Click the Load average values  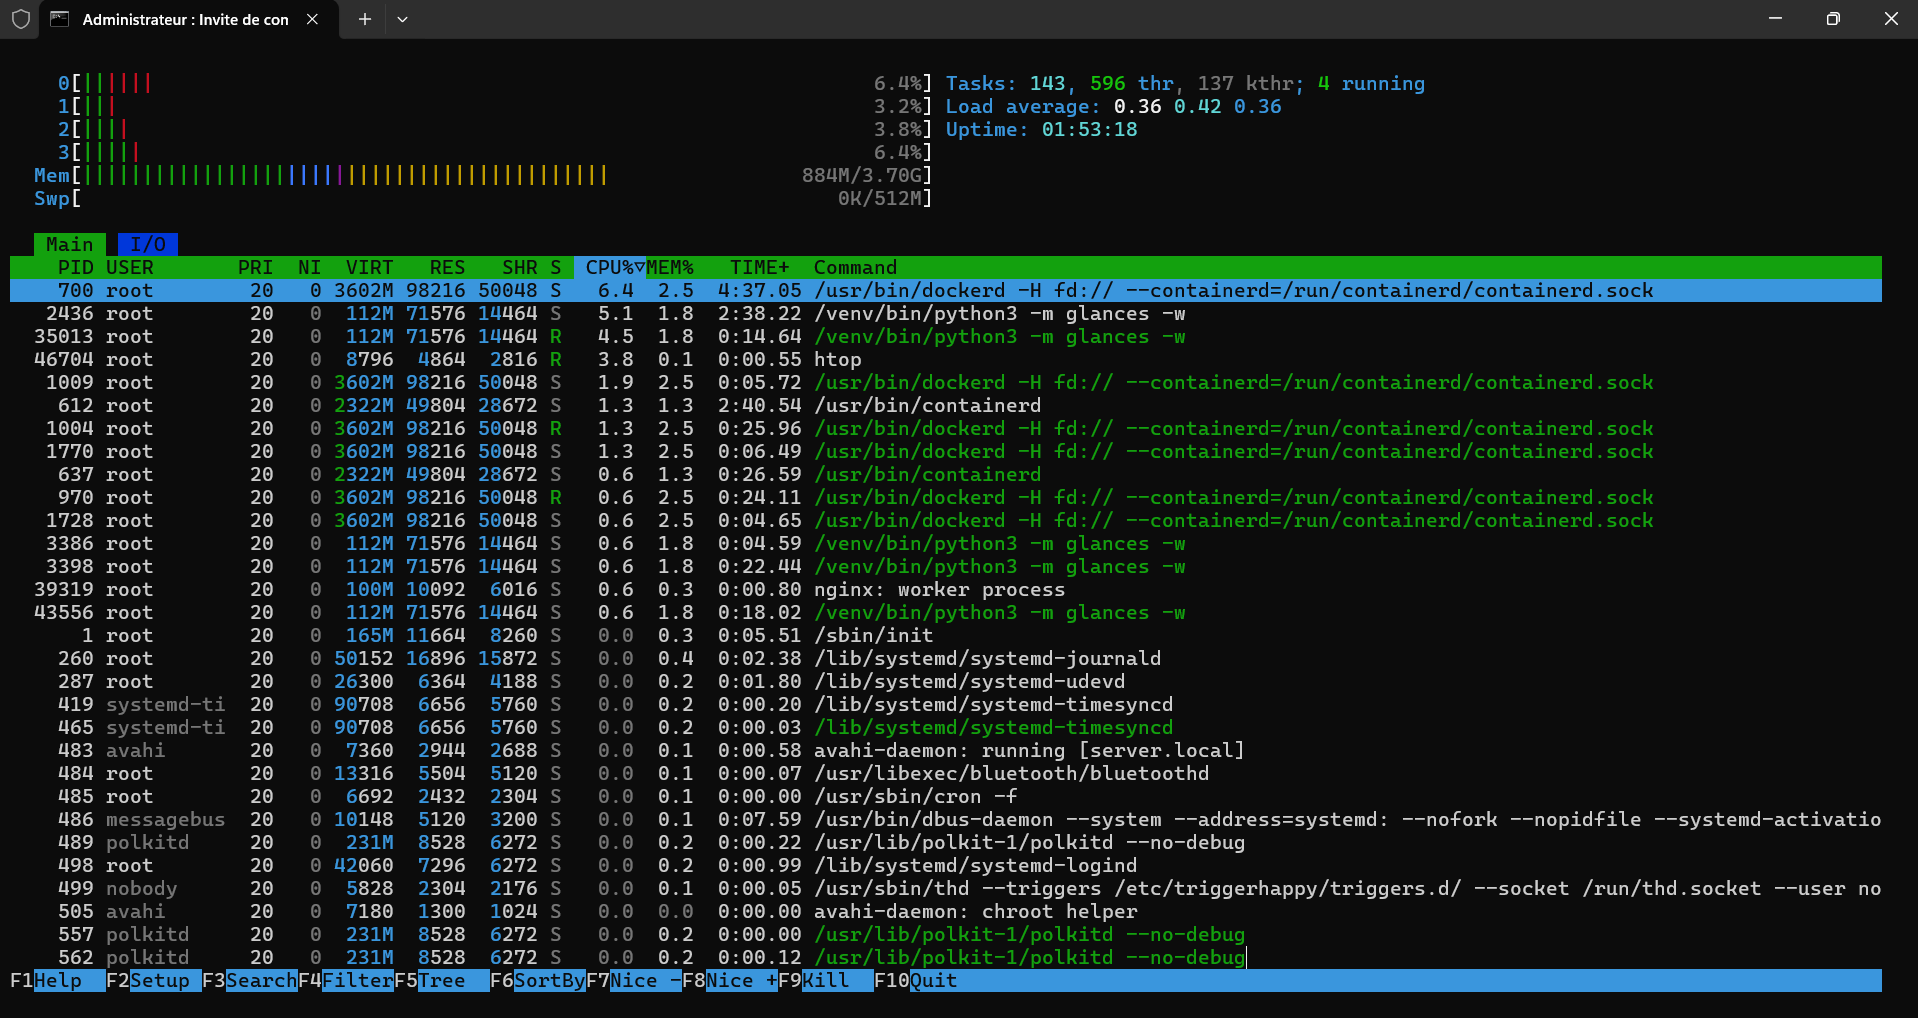click(x=1198, y=106)
